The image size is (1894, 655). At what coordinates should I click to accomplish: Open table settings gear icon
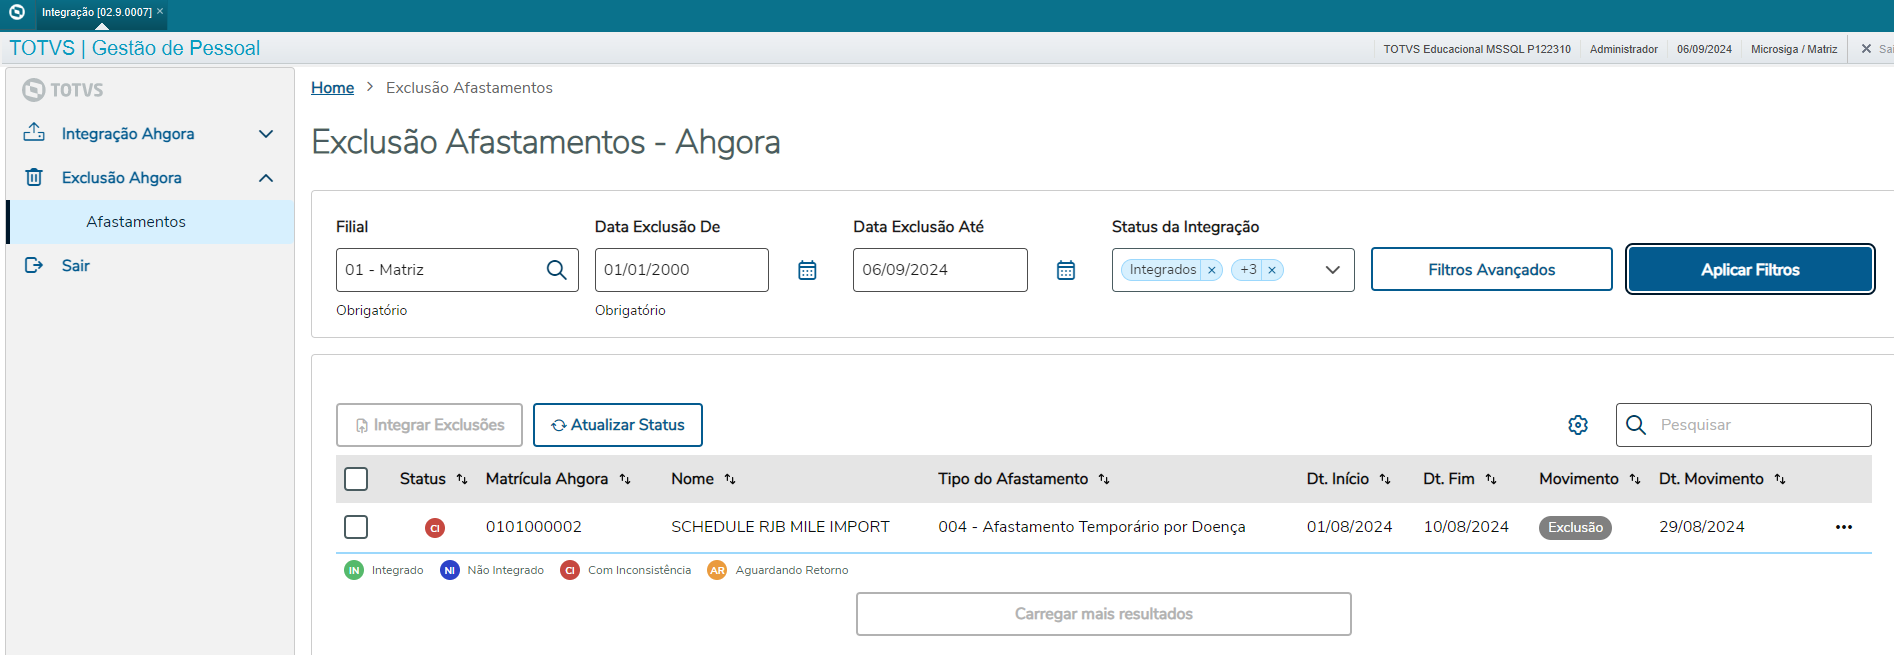(1578, 425)
